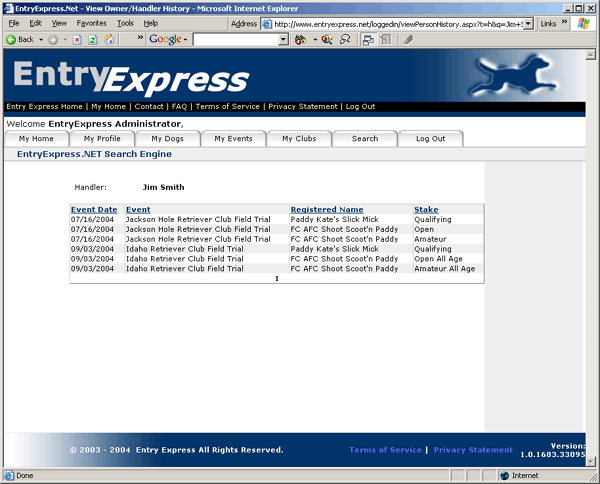This screenshot has width=600, height=484.
Task: Click Log Out in the black navigation bar
Action: pyautogui.click(x=360, y=106)
